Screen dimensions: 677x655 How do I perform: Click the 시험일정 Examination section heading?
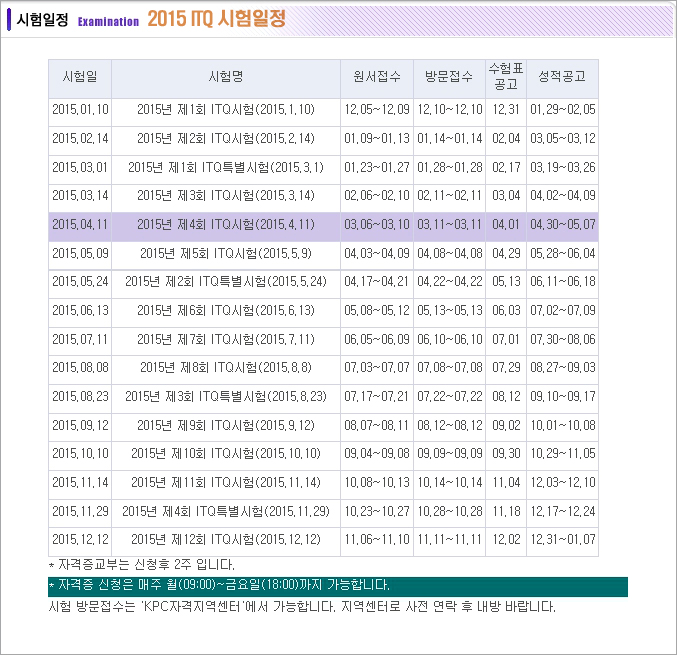[78, 20]
